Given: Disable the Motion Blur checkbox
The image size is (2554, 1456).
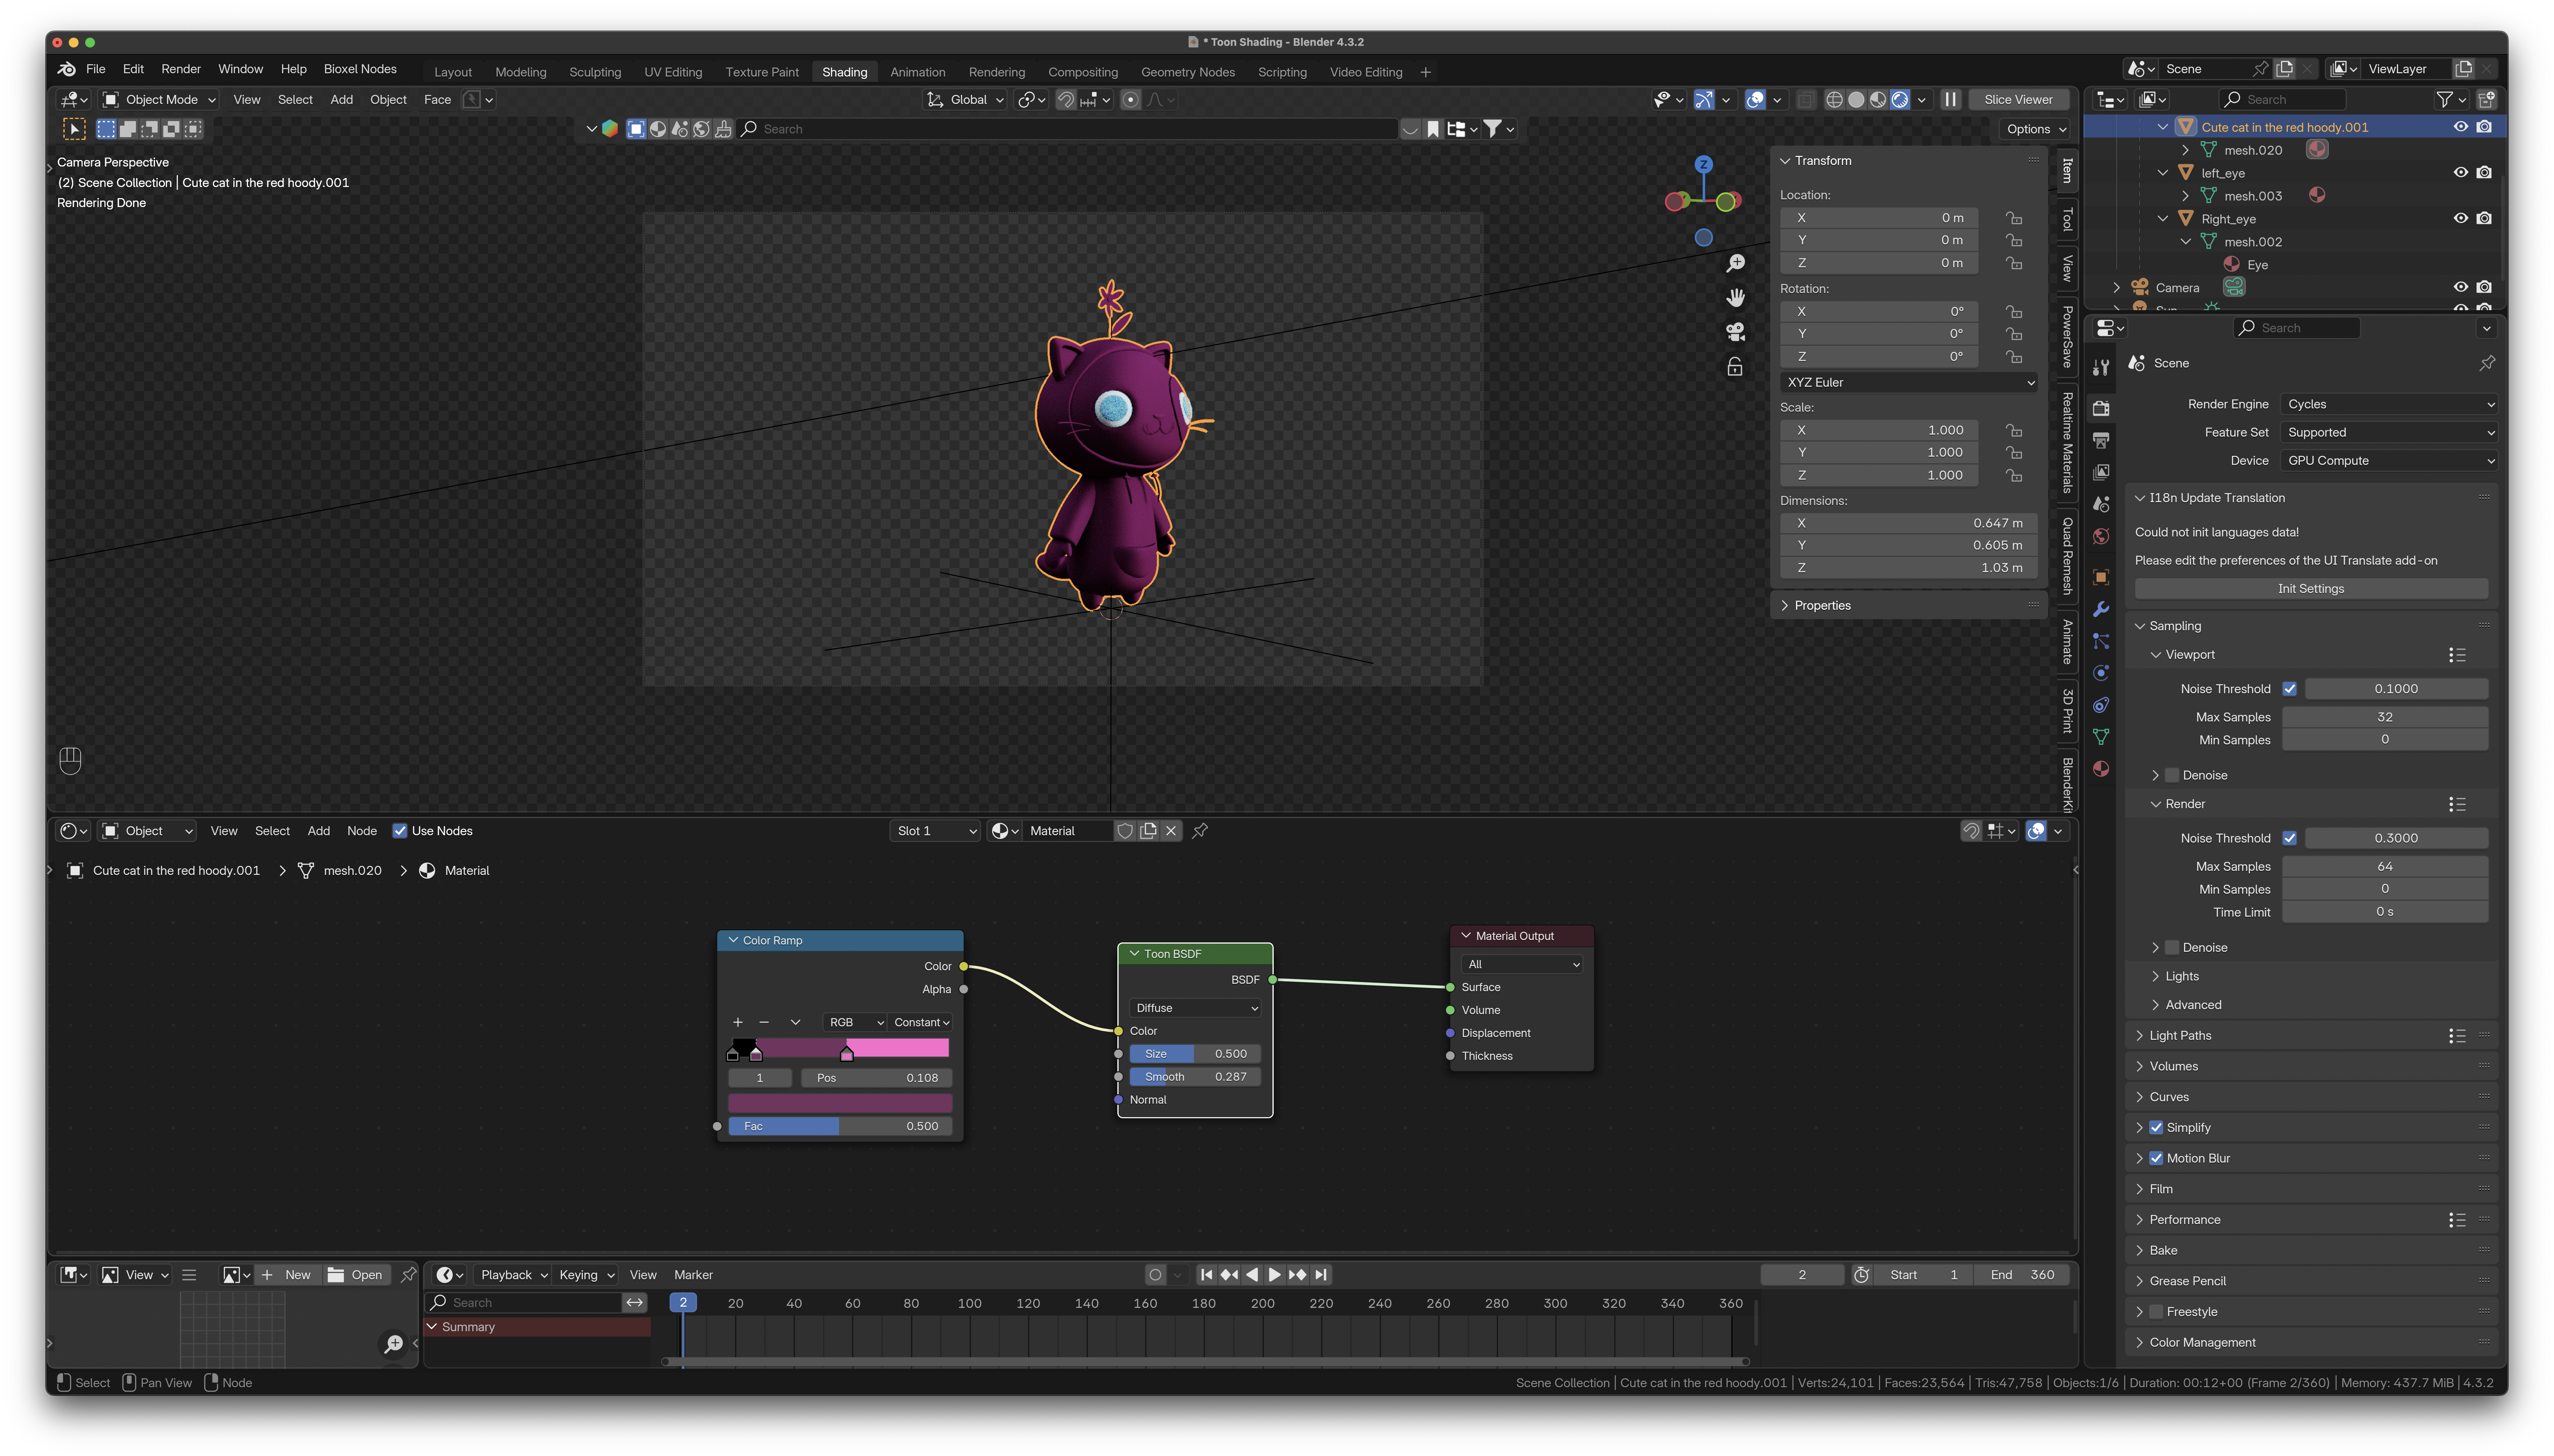Looking at the screenshot, I should (x=2156, y=1158).
